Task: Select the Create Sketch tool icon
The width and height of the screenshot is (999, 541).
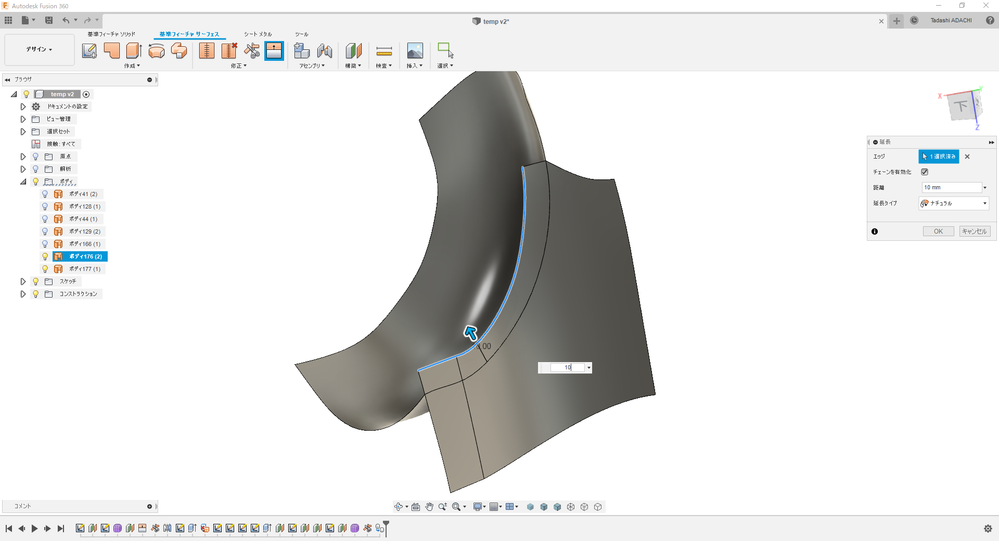Action: click(x=89, y=50)
